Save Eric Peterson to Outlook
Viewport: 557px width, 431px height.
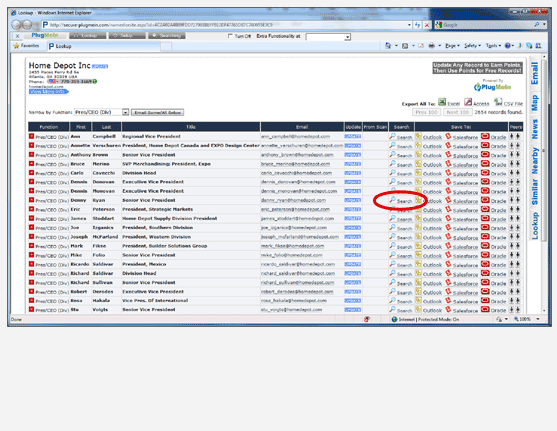point(429,210)
